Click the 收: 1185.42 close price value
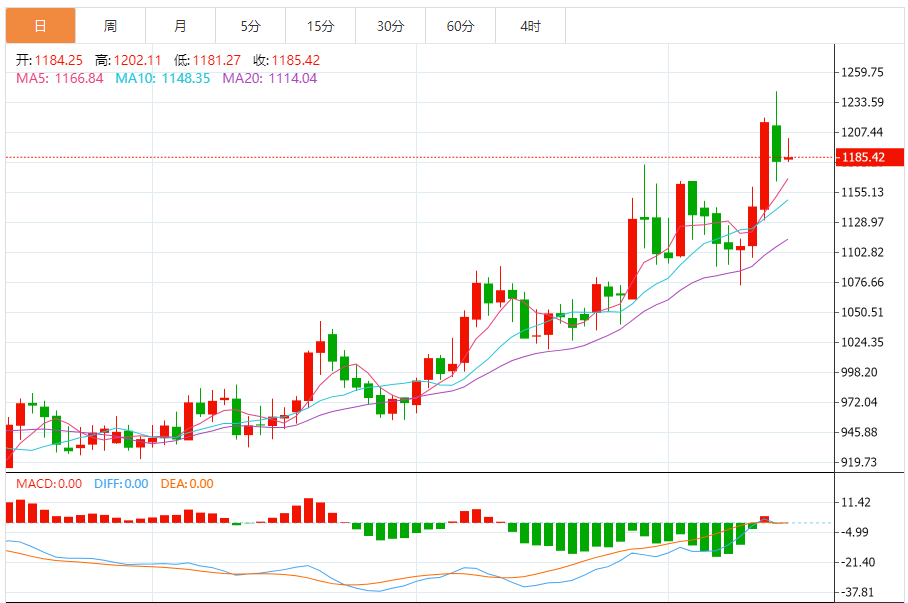This screenshot has height=603, width=908. (x=287, y=60)
